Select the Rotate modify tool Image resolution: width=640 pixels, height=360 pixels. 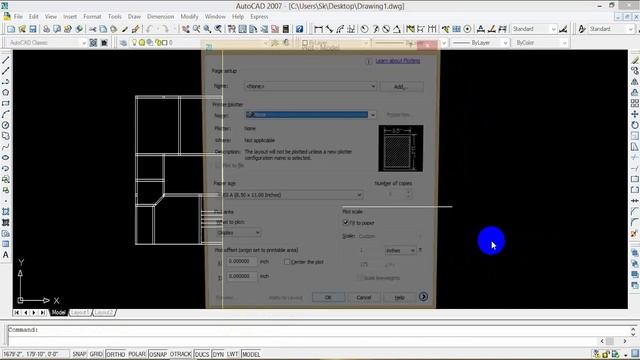coord(635,125)
